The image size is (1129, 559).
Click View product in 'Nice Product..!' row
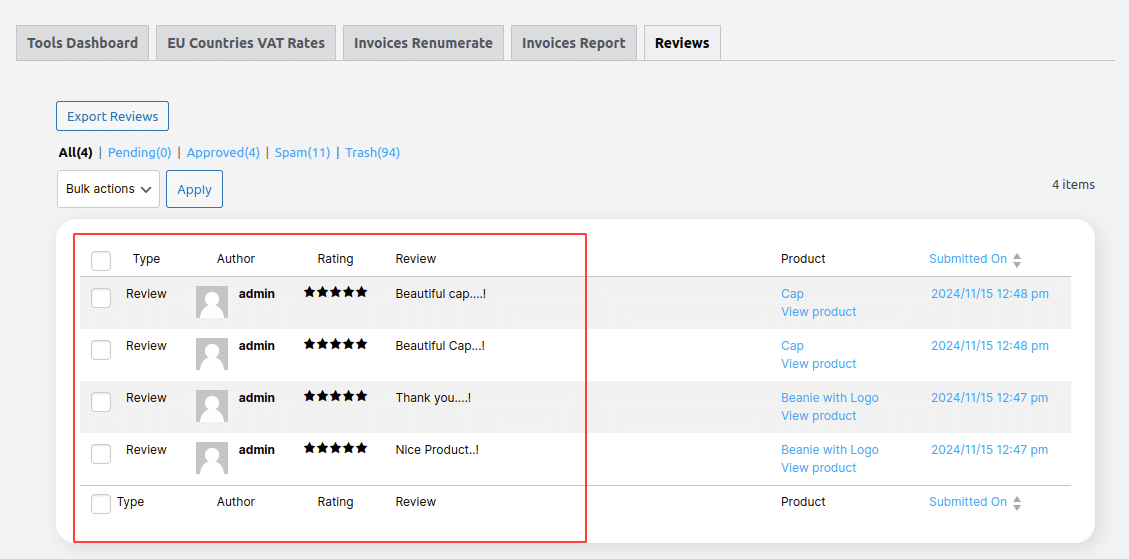(819, 467)
